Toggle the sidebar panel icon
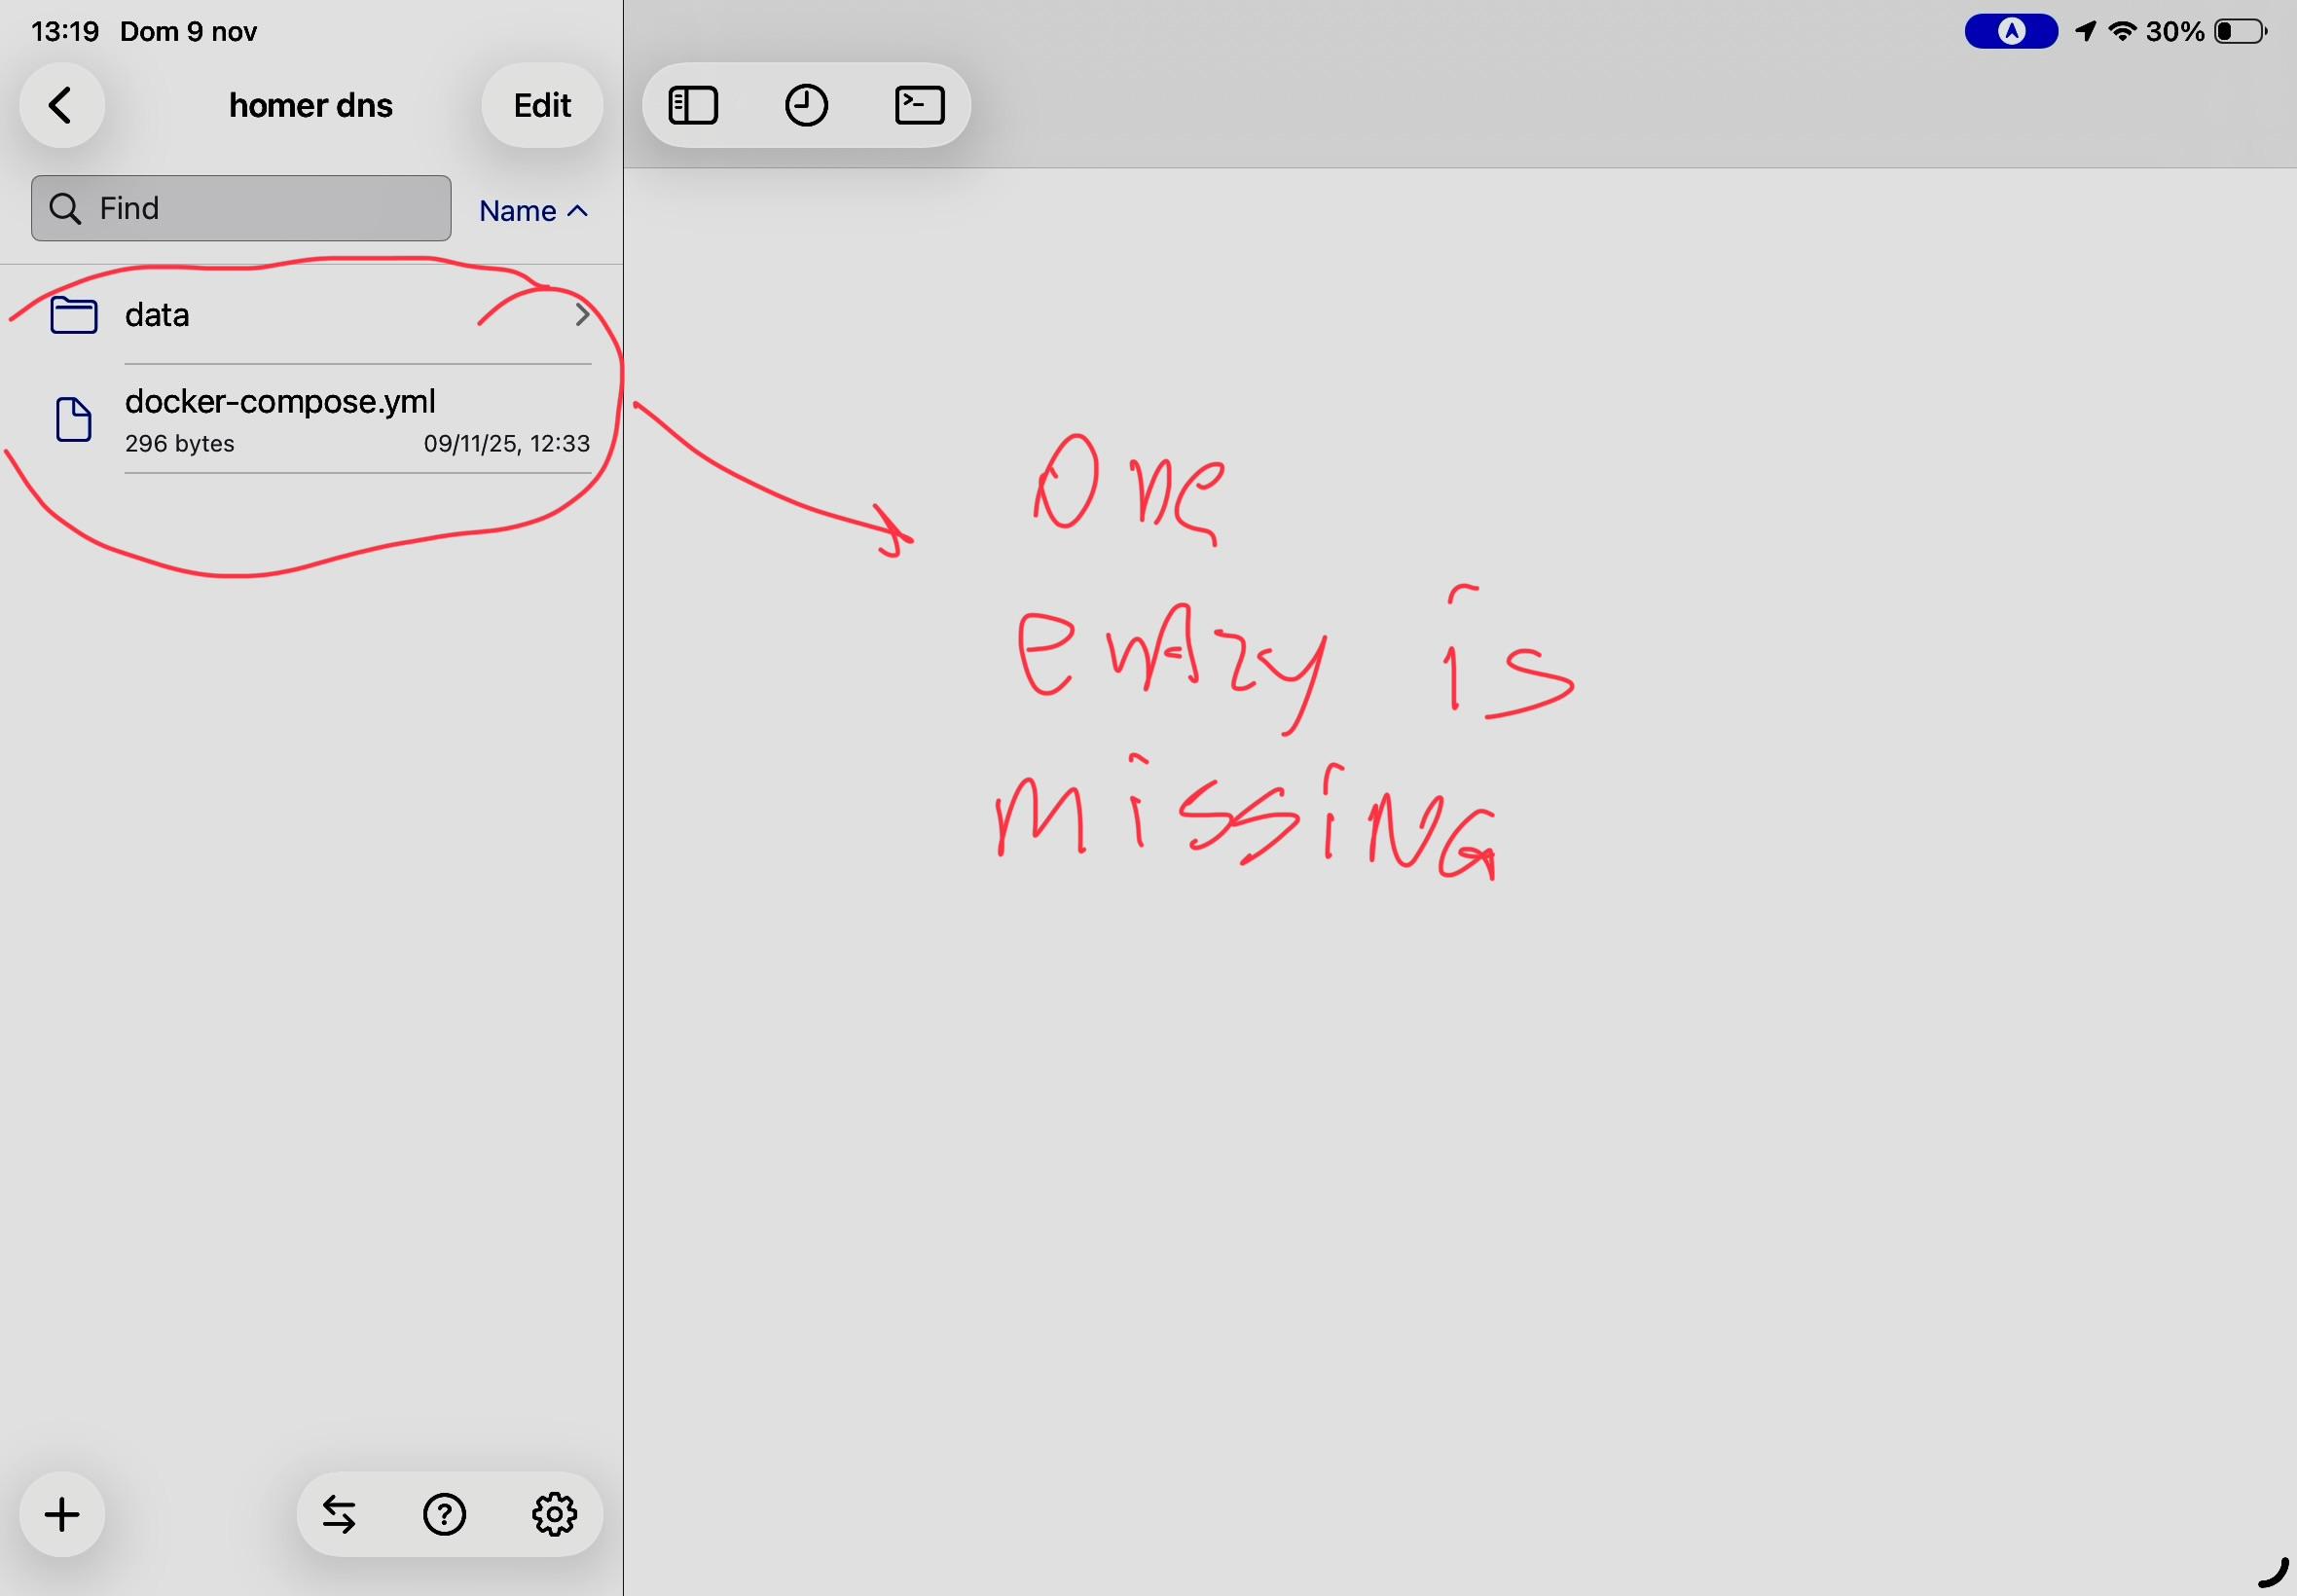 click(693, 106)
